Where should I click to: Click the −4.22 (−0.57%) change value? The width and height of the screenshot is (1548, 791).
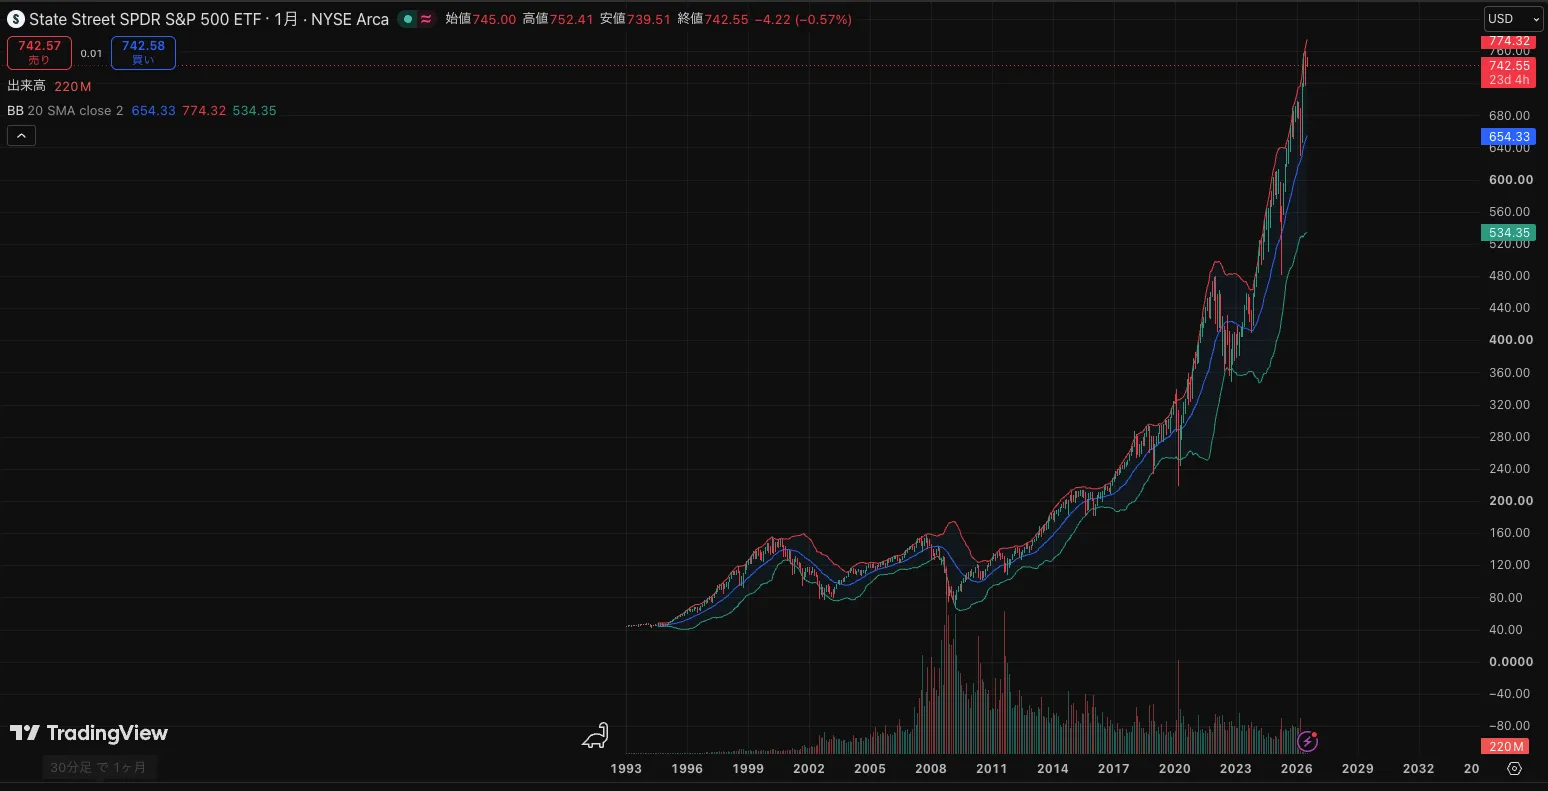coord(803,19)
